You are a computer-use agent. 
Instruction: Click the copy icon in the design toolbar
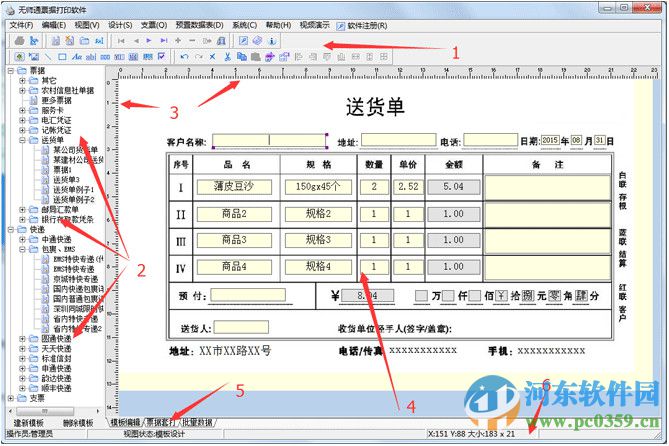pos(241,56)
